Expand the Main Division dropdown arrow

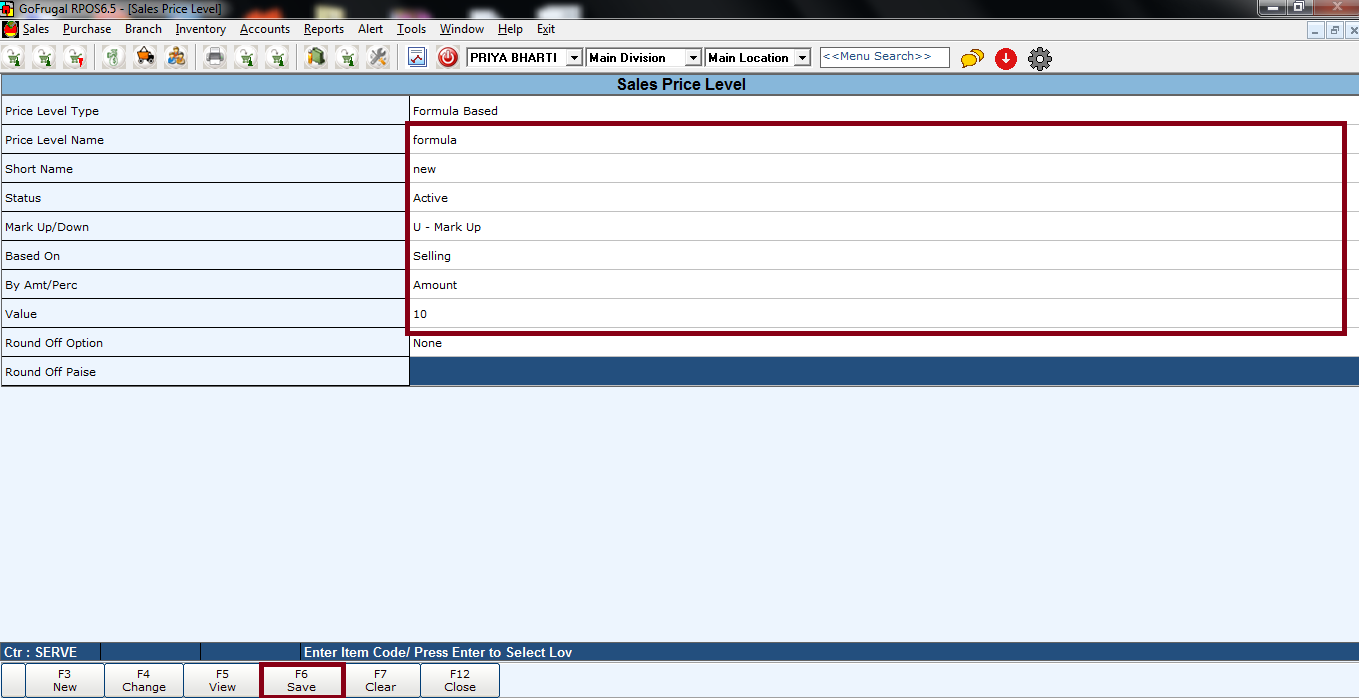tap(693, 58)
